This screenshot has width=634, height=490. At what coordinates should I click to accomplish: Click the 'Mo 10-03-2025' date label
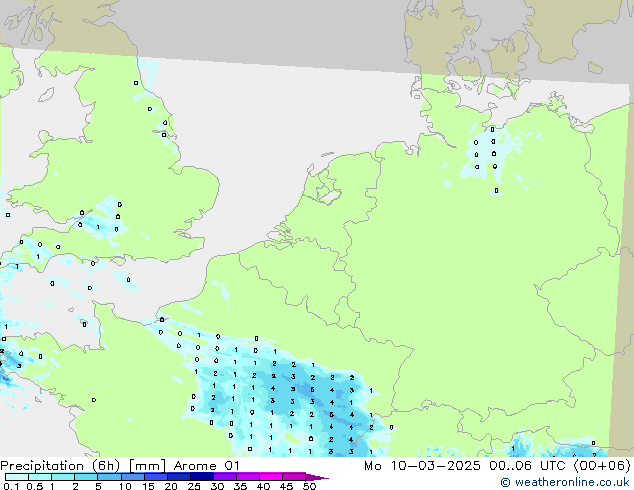pyautogui.click(x=422, y=466)
